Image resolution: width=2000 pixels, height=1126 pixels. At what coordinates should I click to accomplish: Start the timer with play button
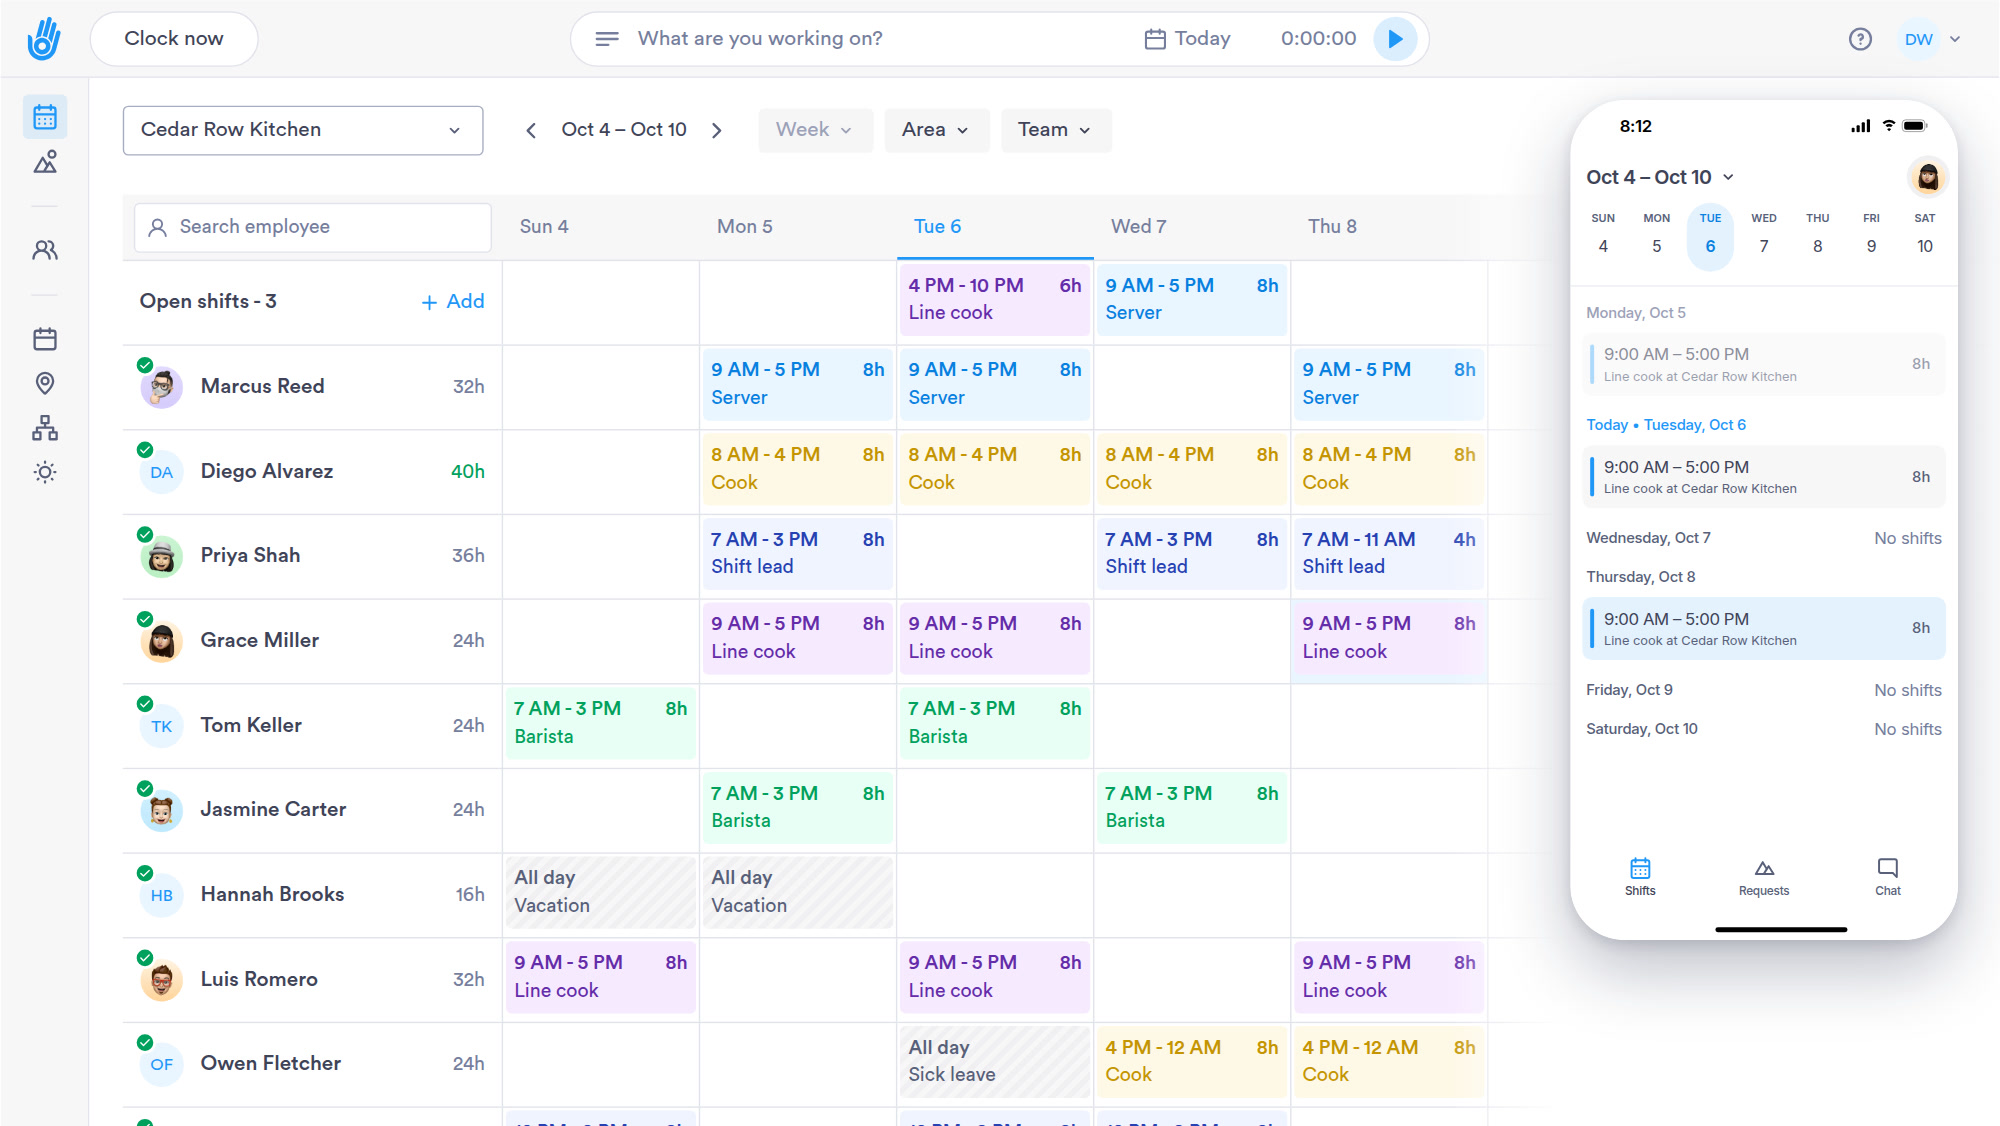tap(1395, 39)
